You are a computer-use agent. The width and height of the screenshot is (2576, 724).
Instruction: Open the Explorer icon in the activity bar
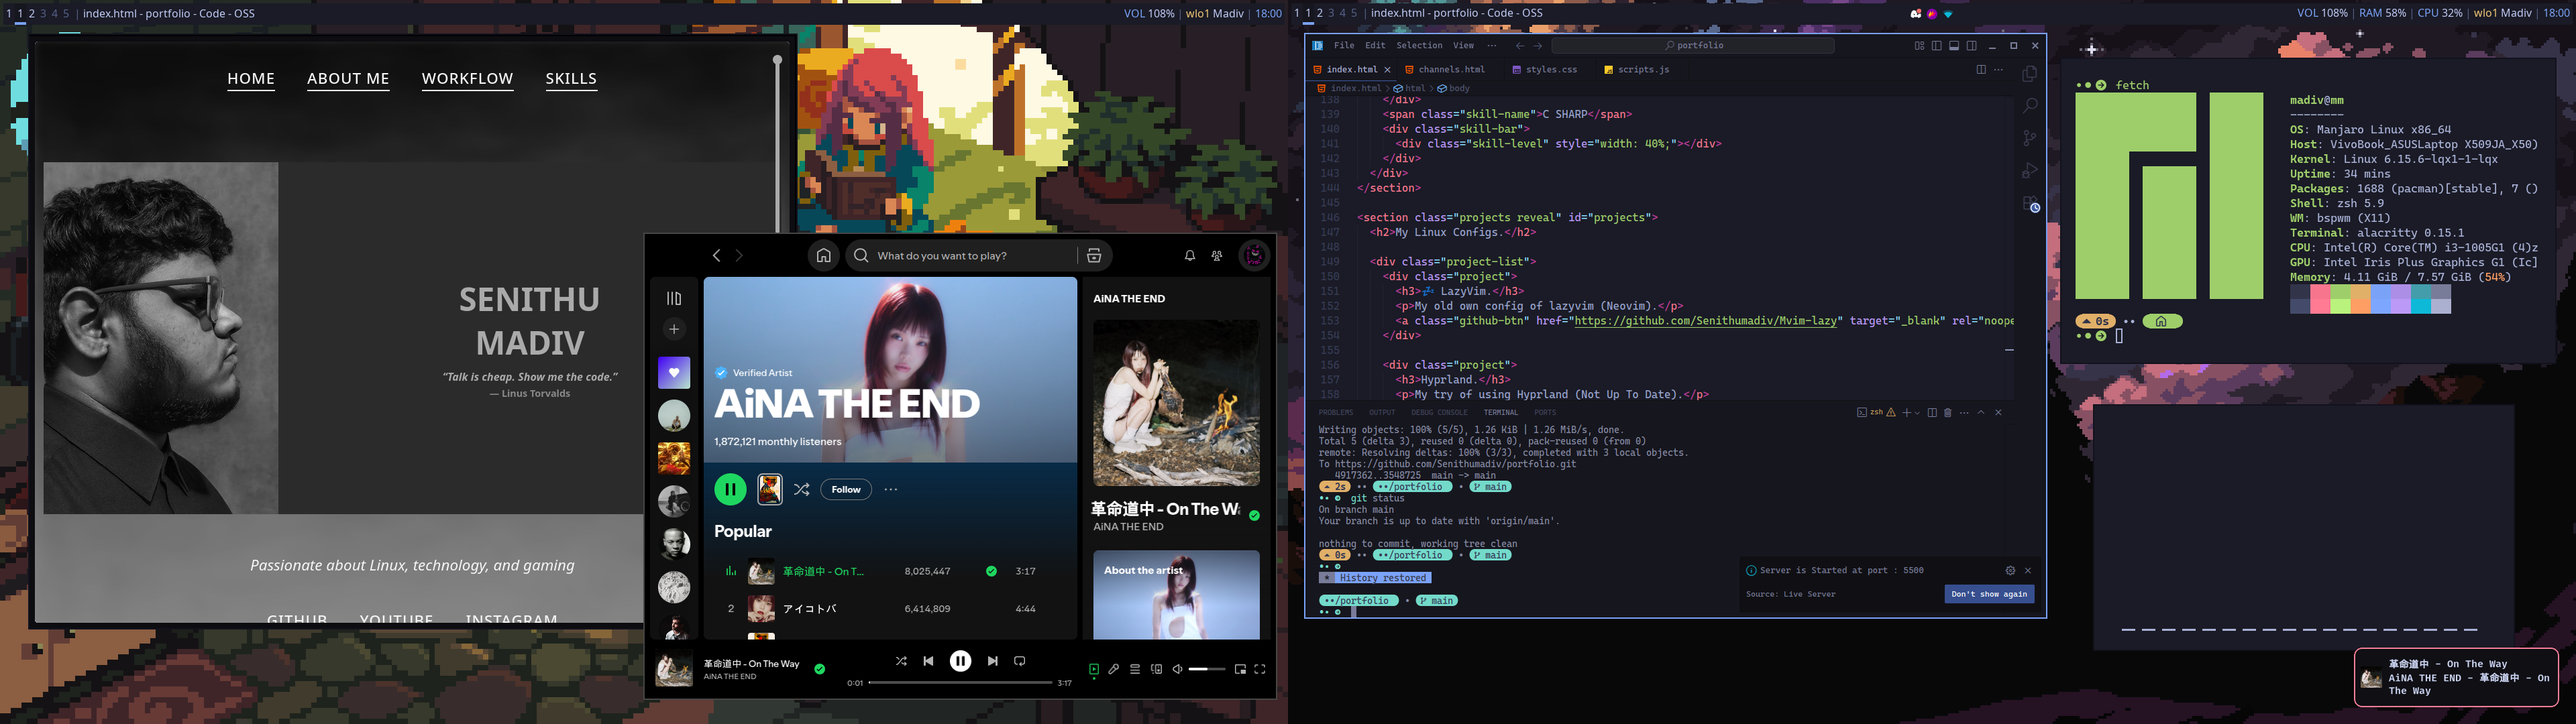tap(2029, 74)
